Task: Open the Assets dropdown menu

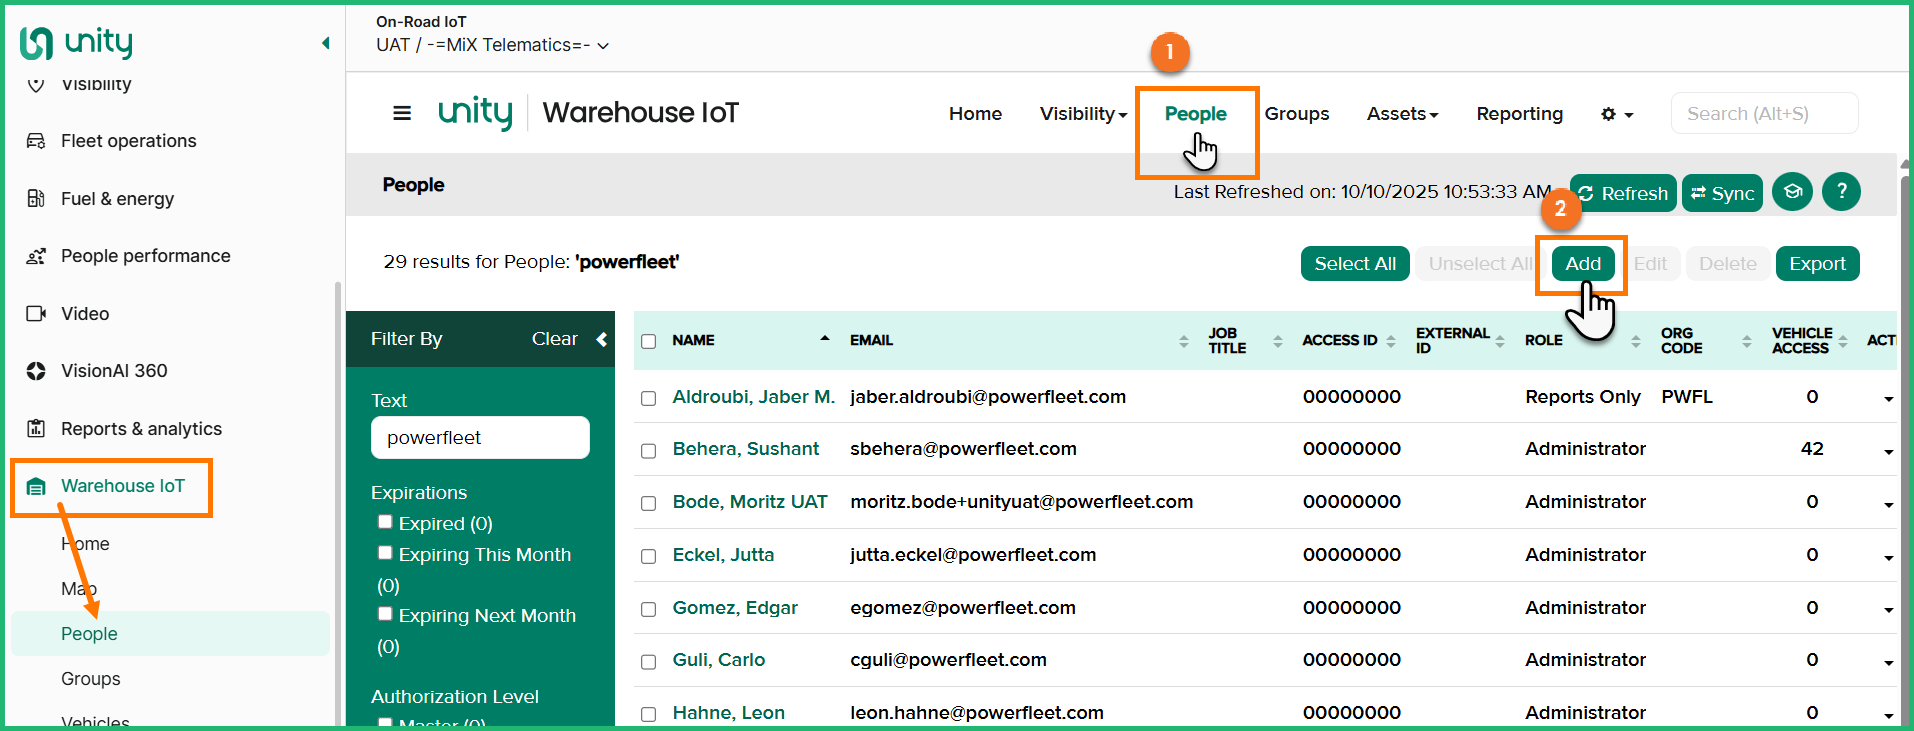Action: coord(1402,114)
